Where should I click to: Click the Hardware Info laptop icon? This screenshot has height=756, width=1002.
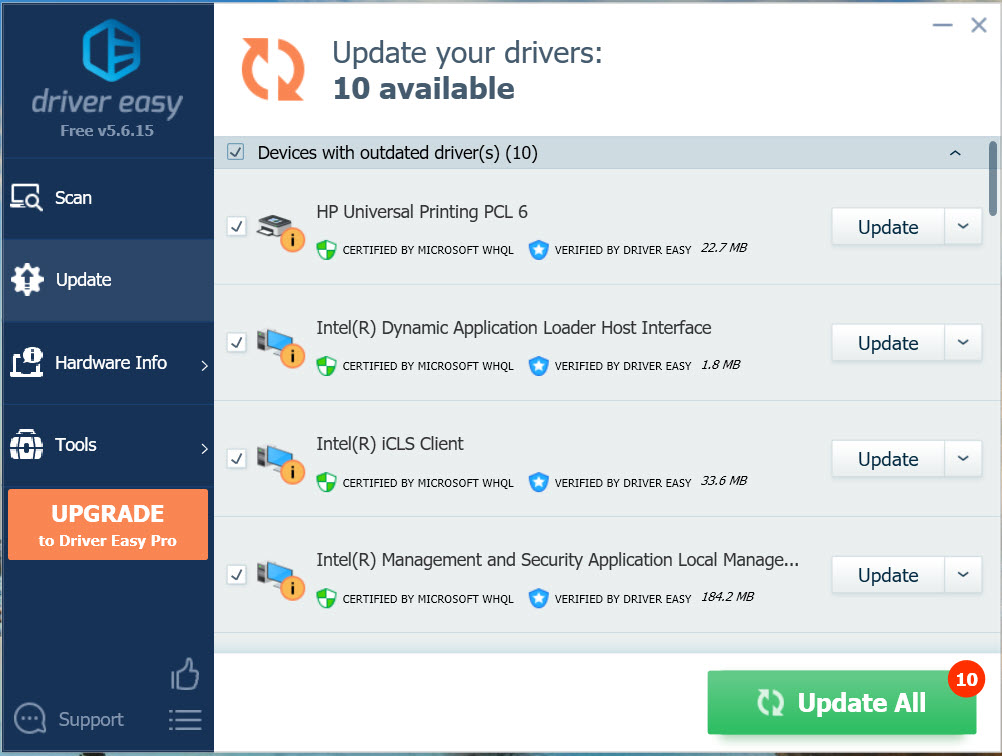26,362
